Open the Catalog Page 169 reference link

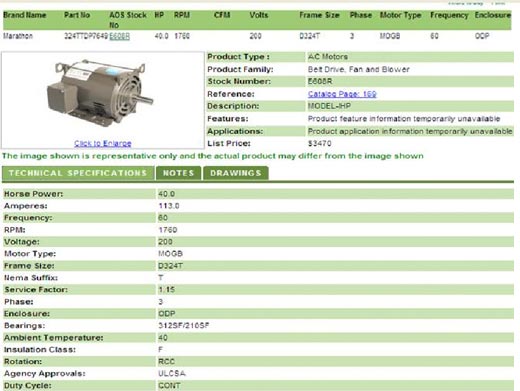(x=342, y=94)
